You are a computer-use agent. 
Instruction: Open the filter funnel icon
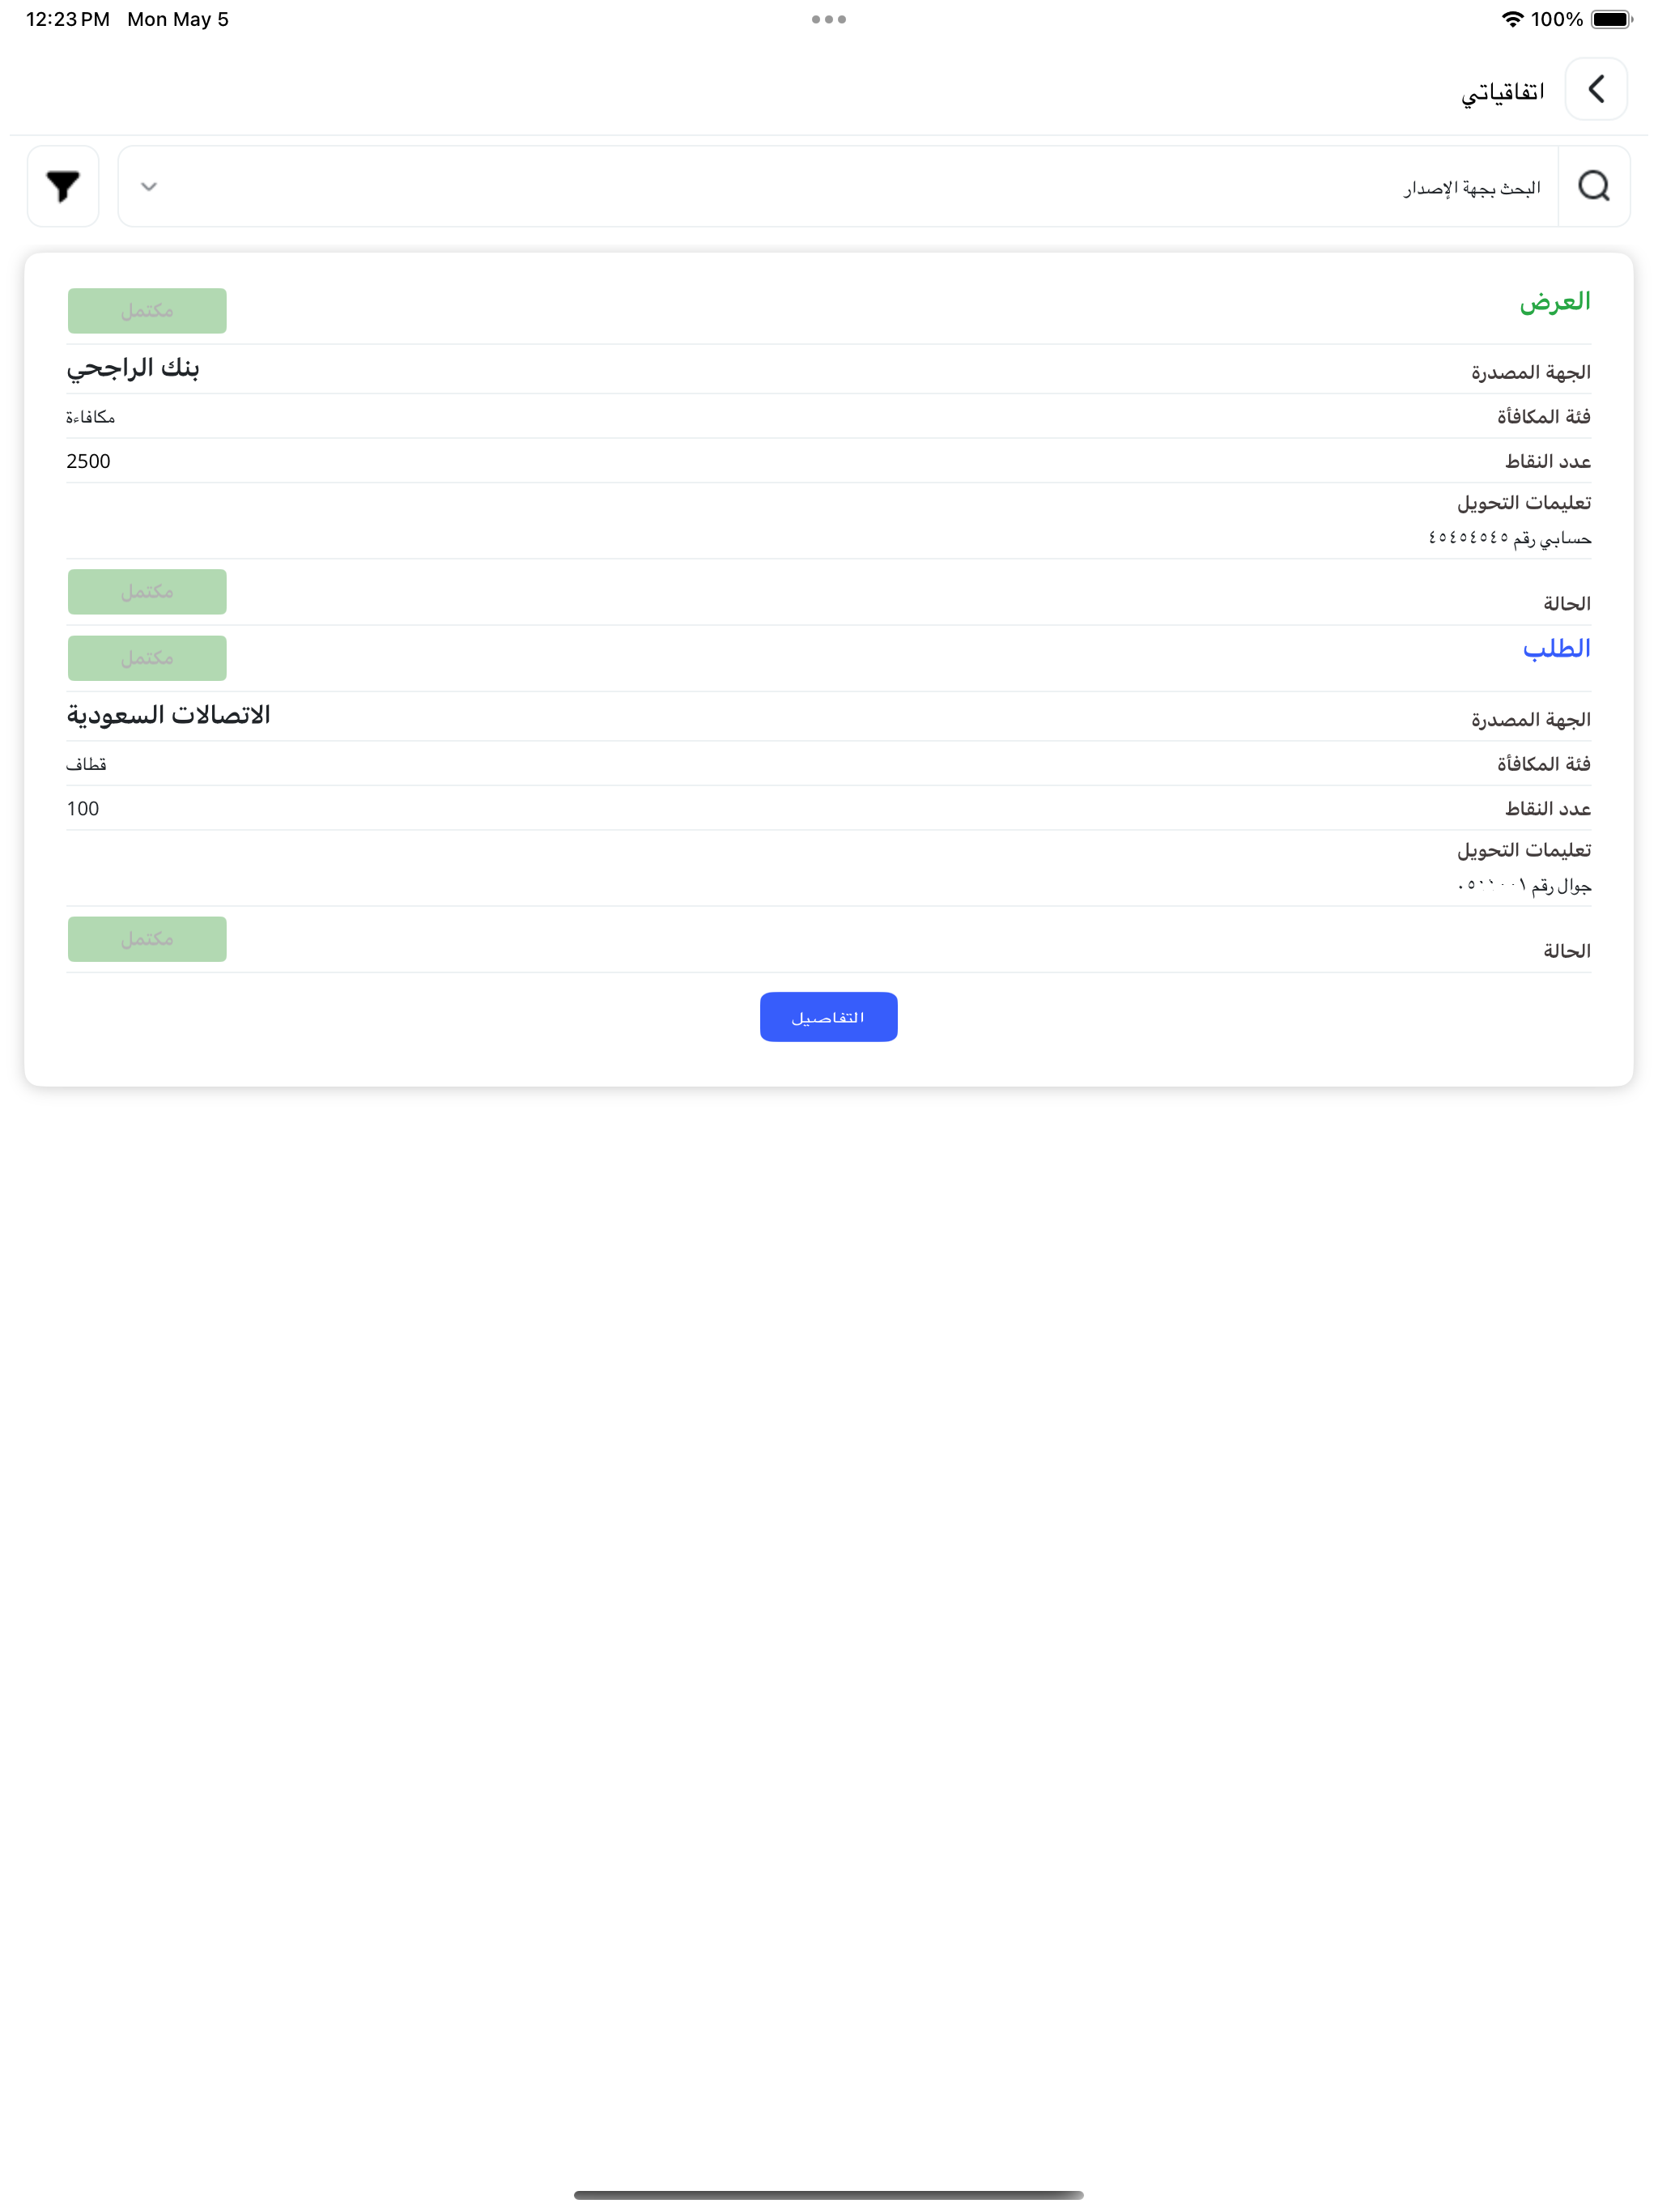[63, 186]
